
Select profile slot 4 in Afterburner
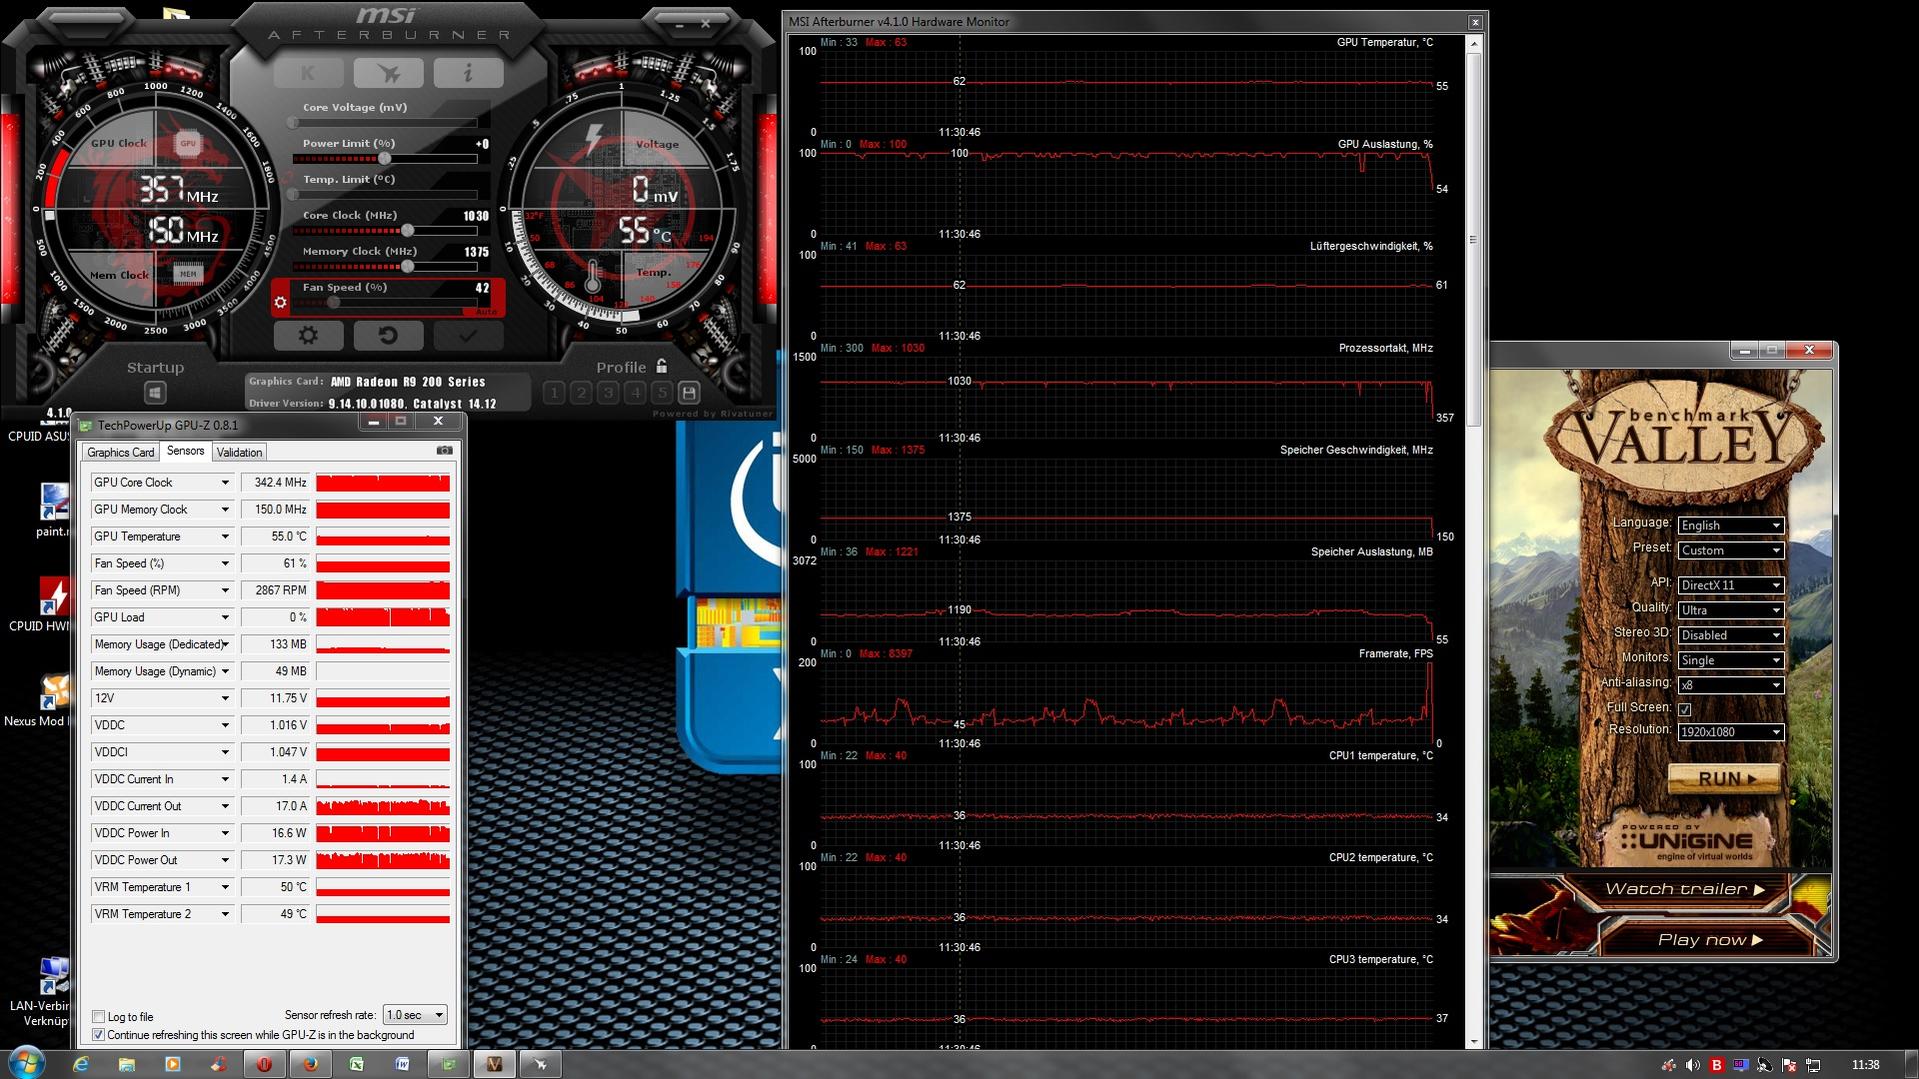[635, 393]
